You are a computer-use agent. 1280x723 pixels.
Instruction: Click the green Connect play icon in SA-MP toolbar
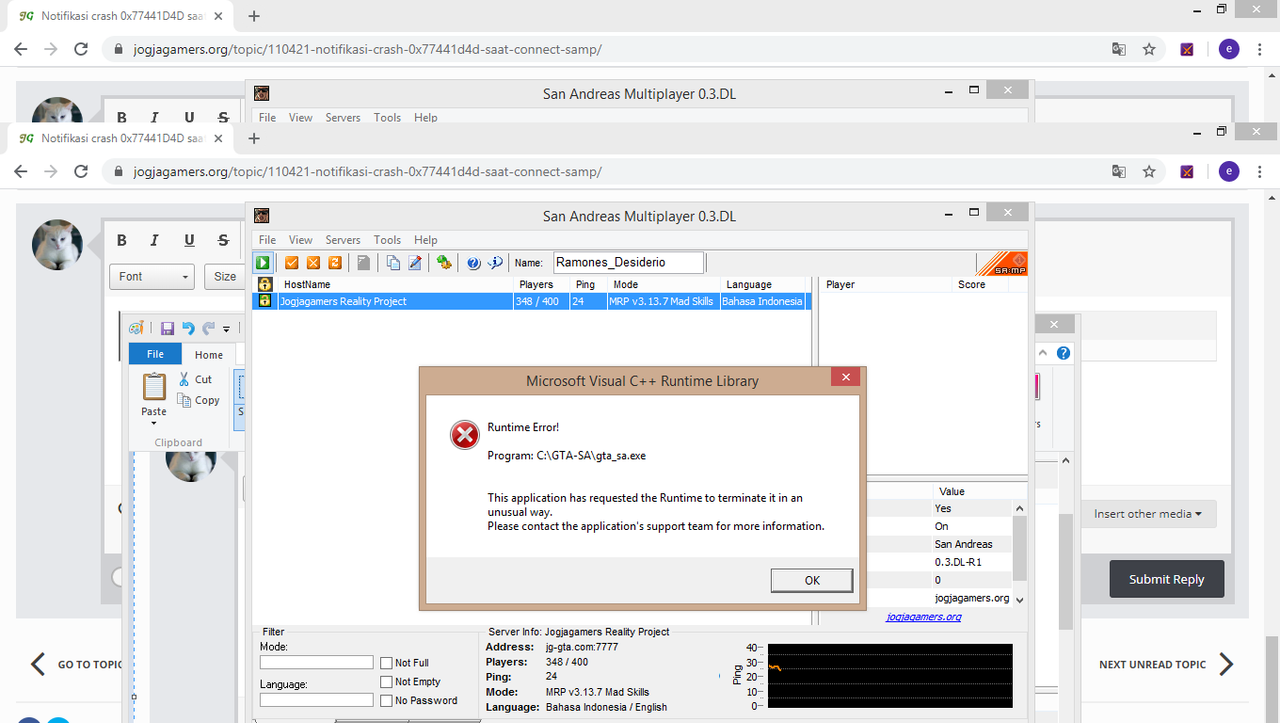coord(263,263)
